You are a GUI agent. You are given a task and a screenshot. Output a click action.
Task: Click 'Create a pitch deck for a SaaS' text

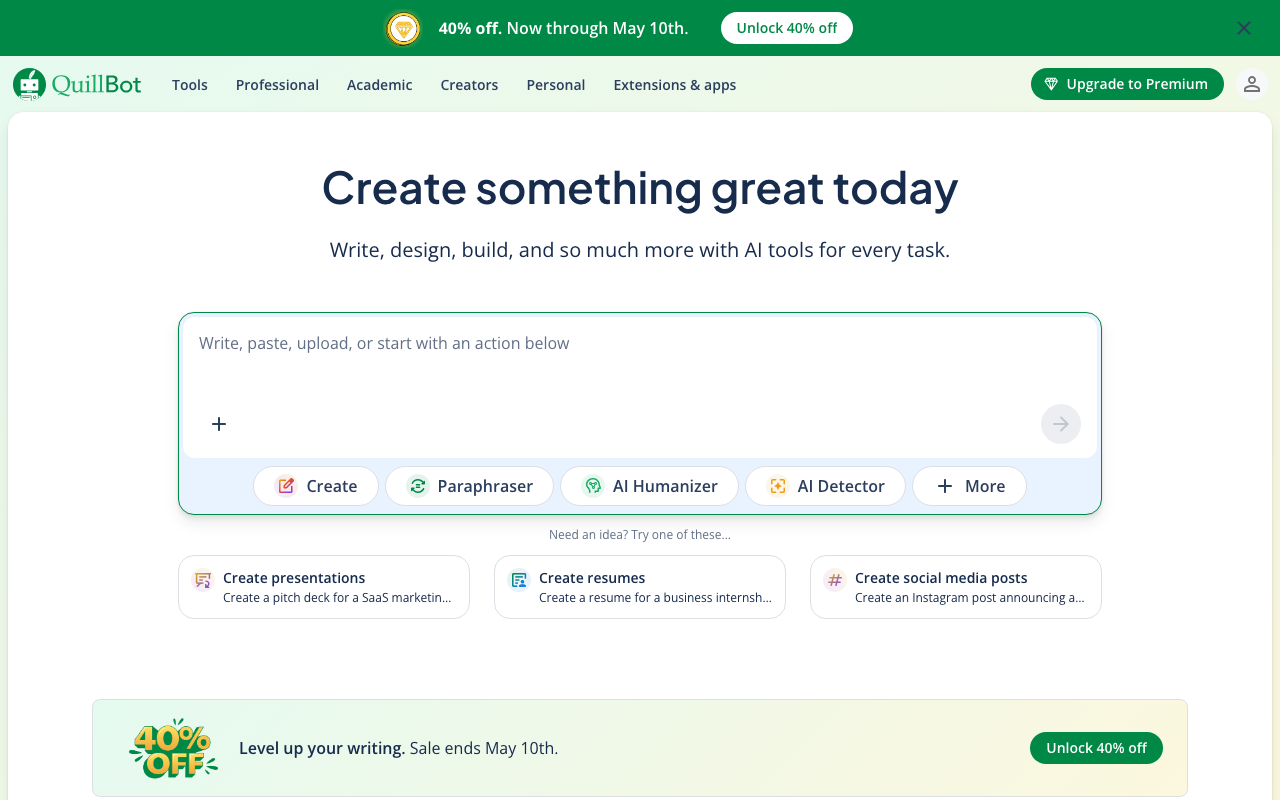point(337,598)
